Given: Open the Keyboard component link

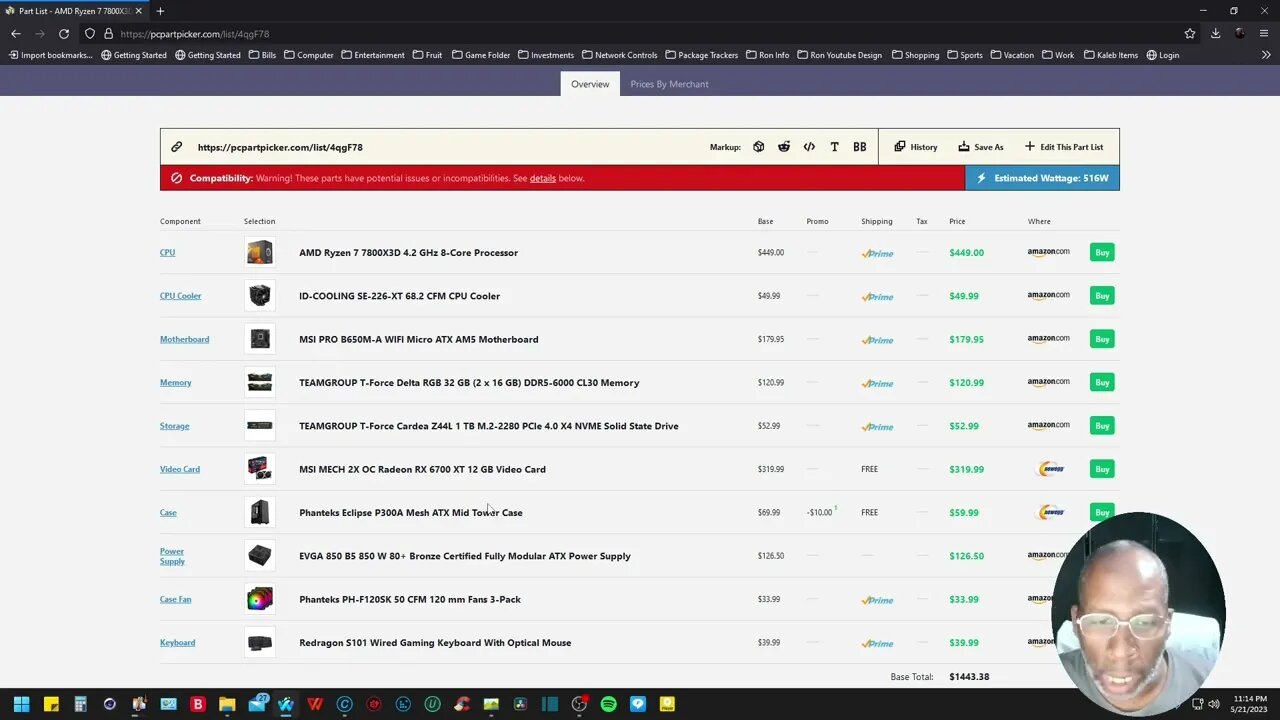Looking at the screenshot, I should (177, 643).
